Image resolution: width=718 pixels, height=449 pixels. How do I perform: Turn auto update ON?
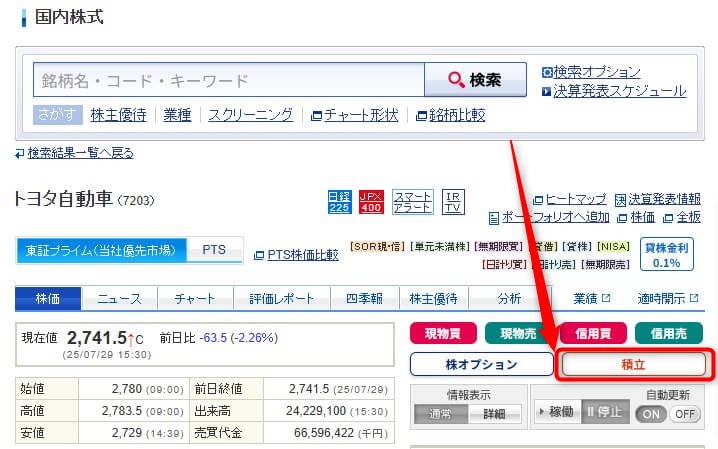[x=651, y=414]
